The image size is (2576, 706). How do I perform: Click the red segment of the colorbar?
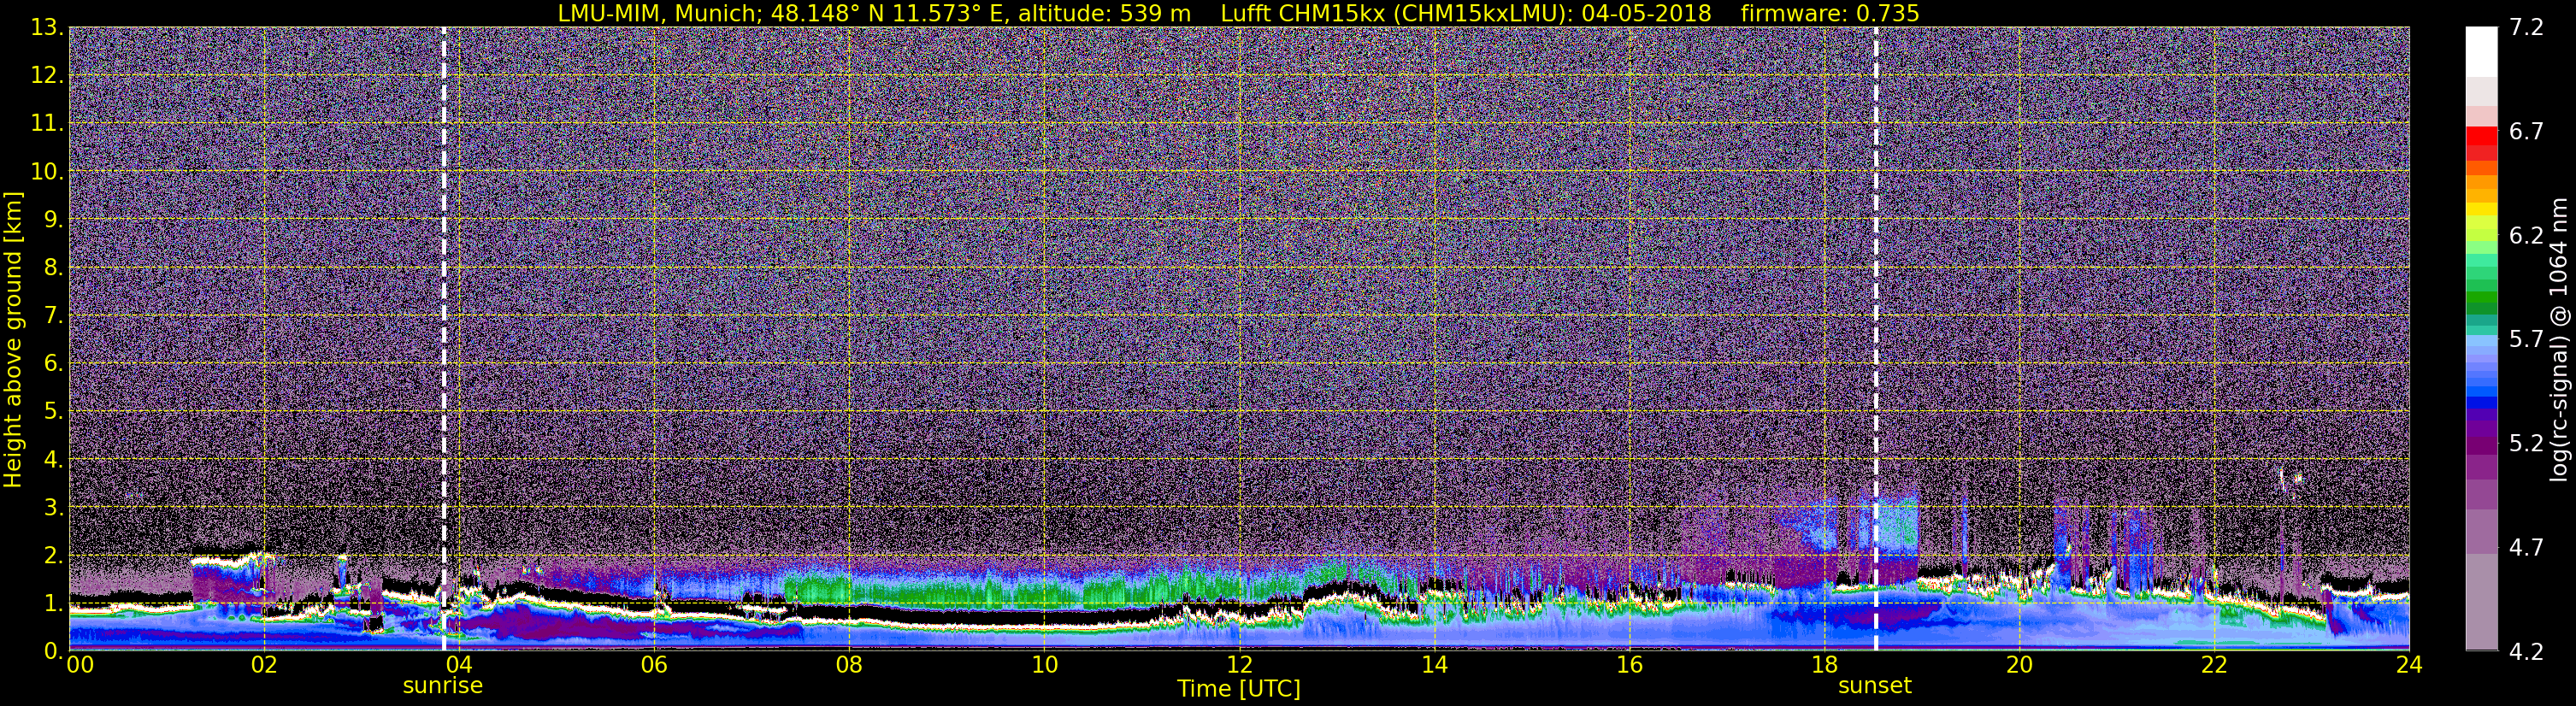pos(2481,136)
